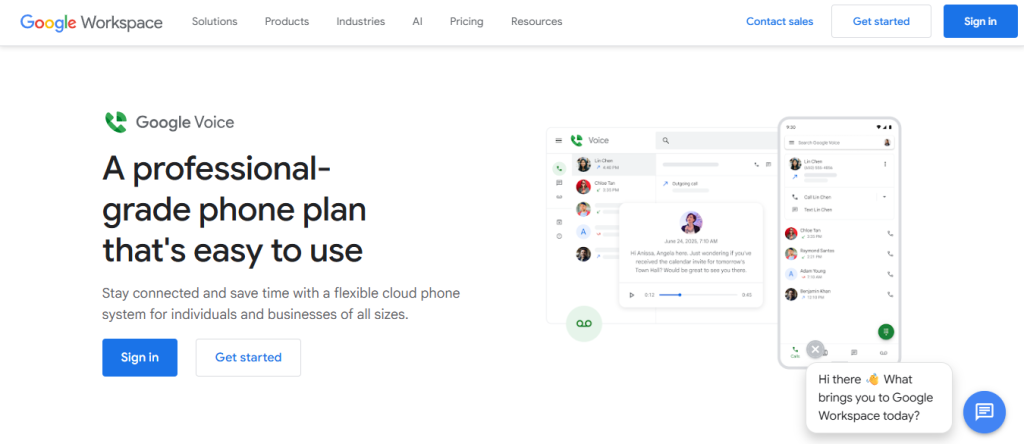Click the green dialpad button on phone mockup
Screen dimensions: 1024x444
(x=886, y=332)
